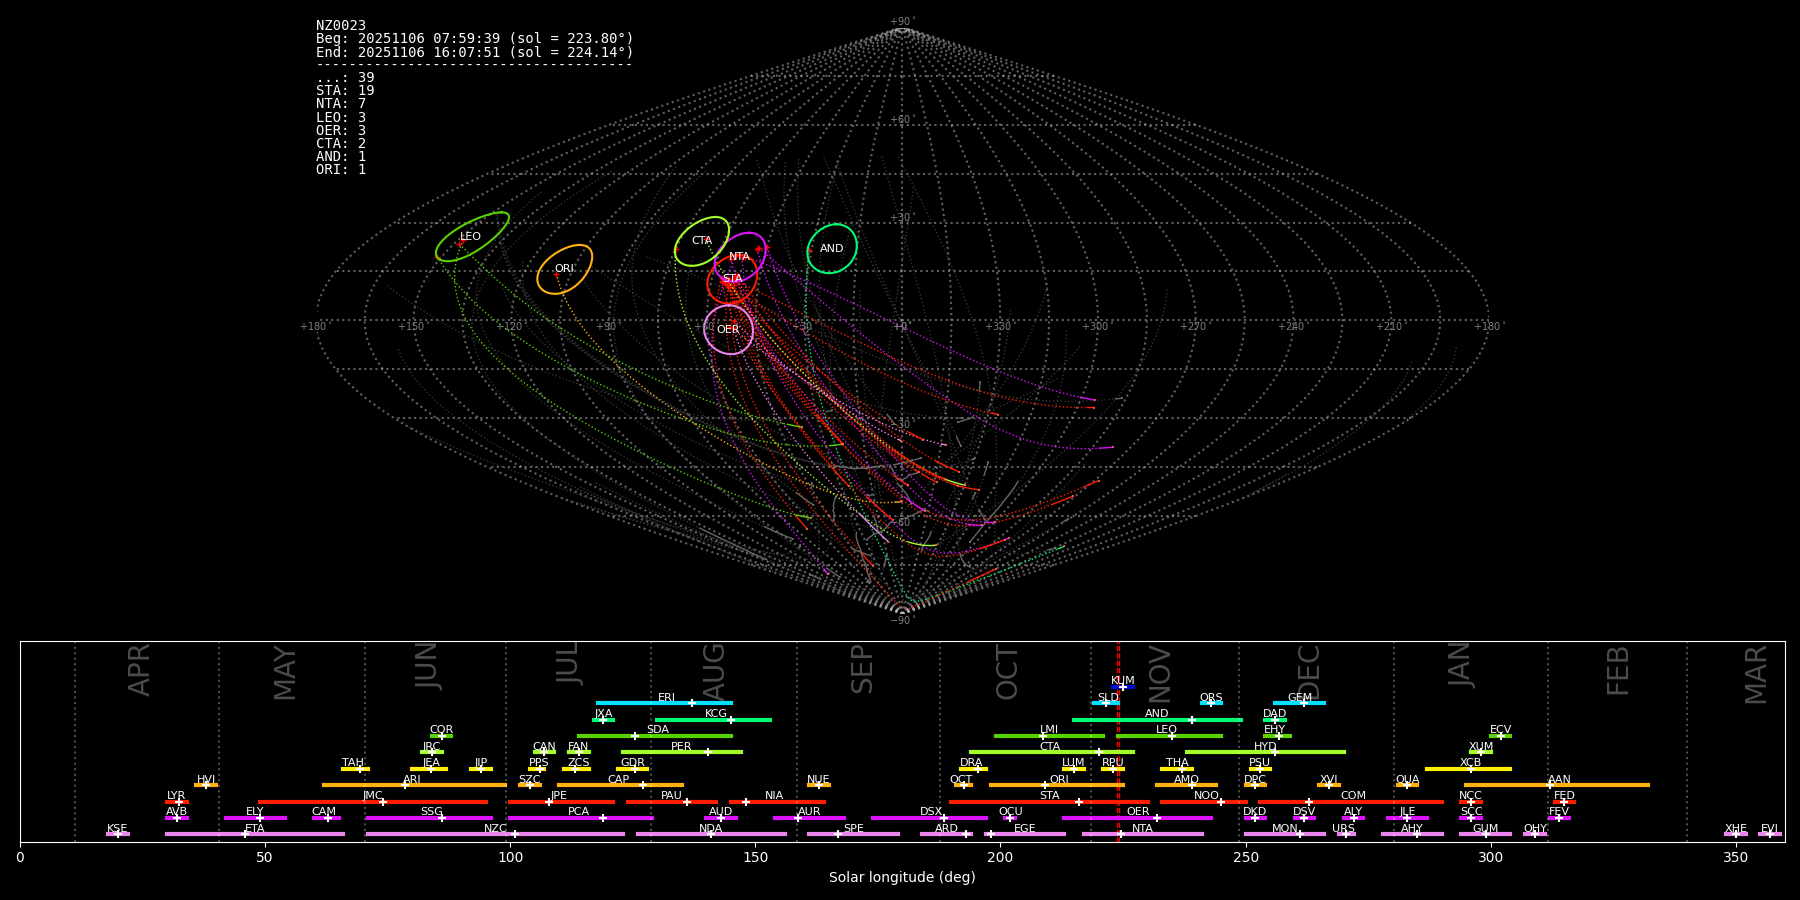Click the XCB shower bar on the timeline
Viewport: 1800px width, 900px height.
[x=1468, y=768]
